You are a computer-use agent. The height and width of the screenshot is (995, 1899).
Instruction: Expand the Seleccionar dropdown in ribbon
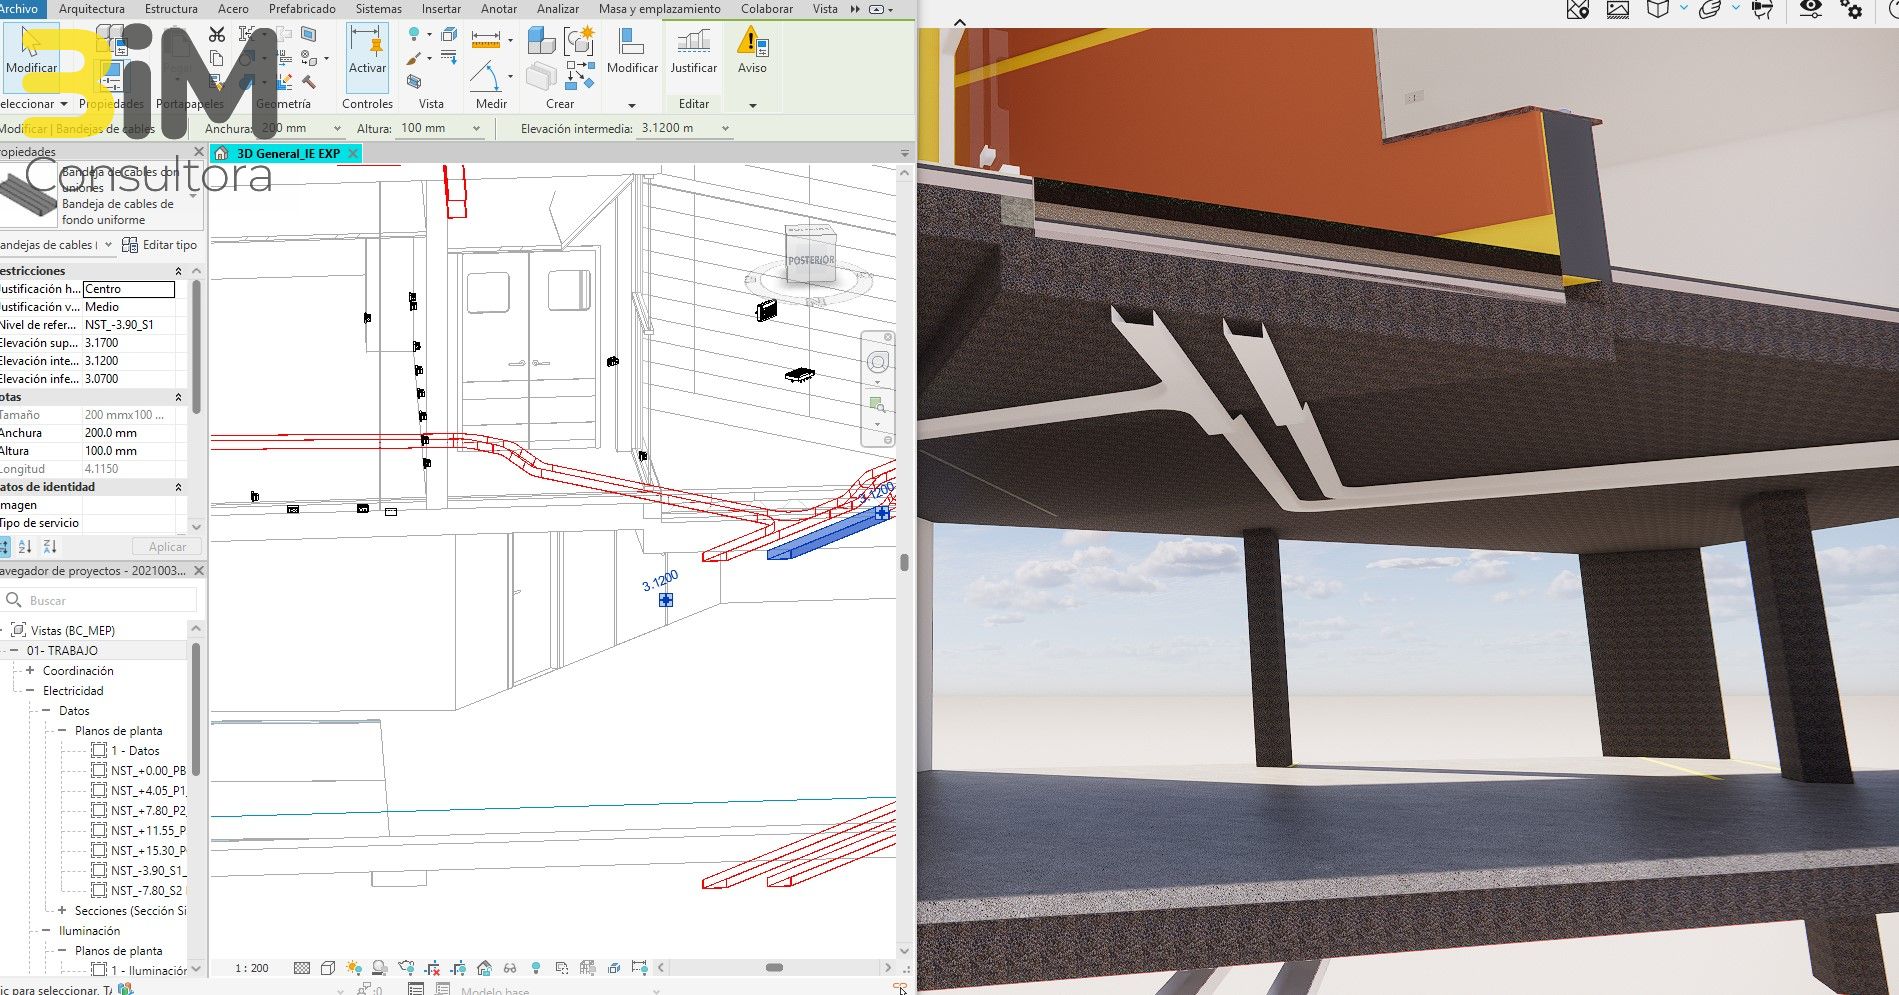35,104
